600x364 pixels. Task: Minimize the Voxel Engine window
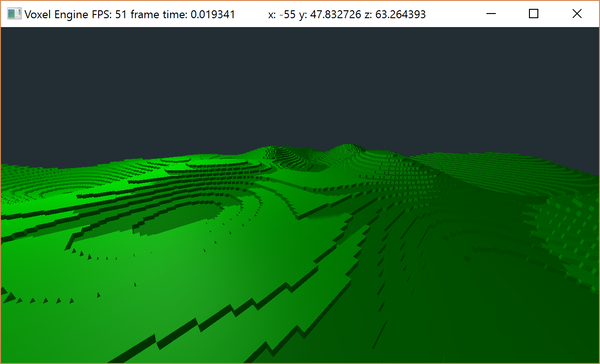click(x=491, y=14)
